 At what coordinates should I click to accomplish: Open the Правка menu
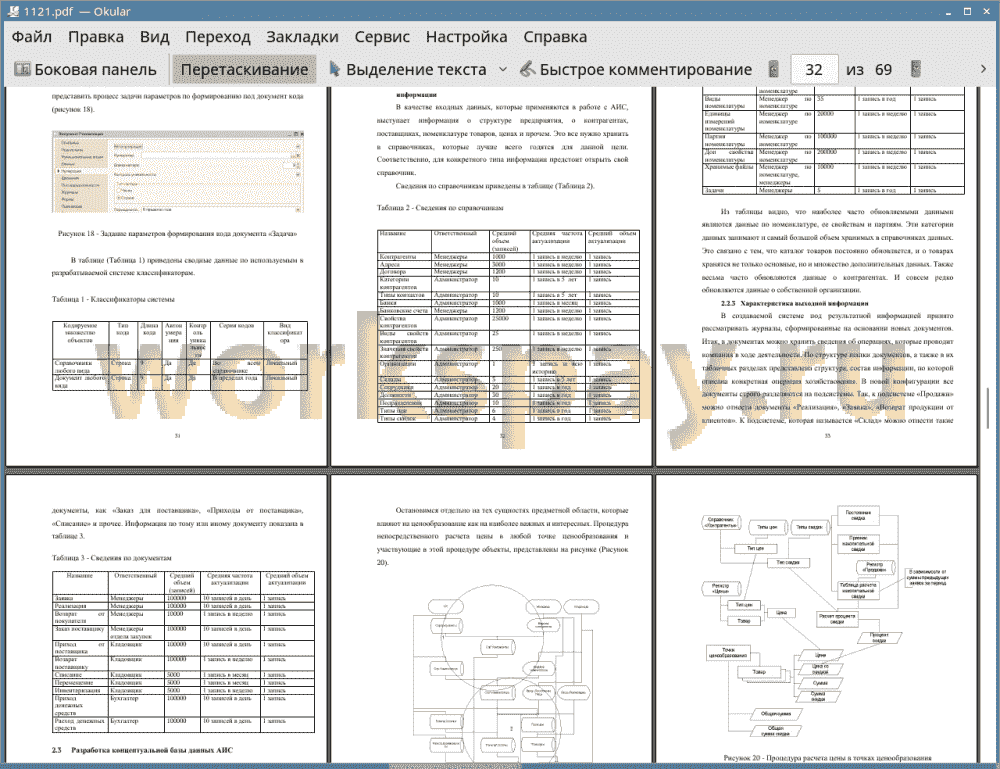[x=96, y=37]
